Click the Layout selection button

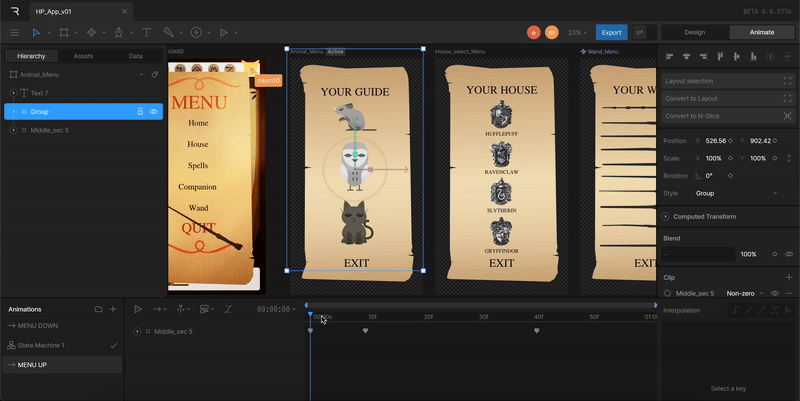point(728,81)
